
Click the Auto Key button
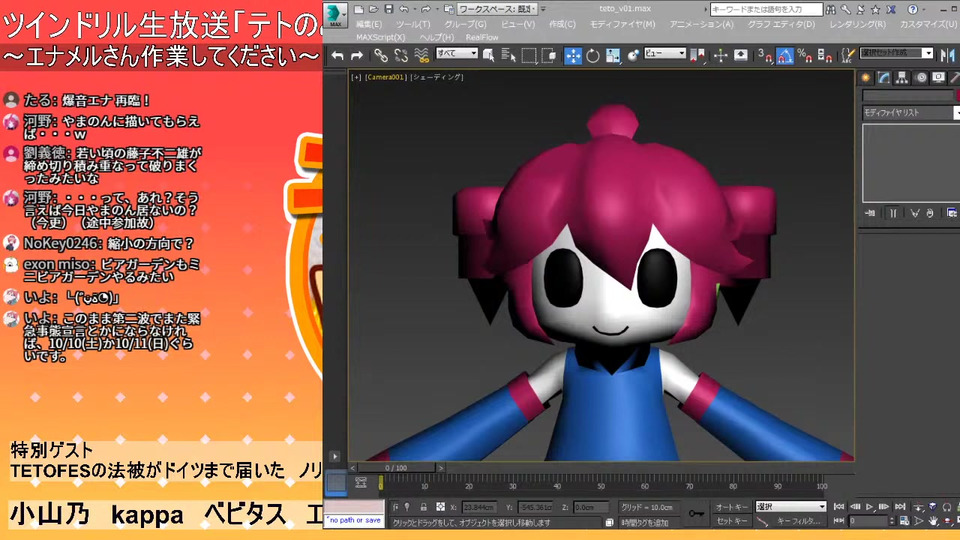click(x=732, y=507)
